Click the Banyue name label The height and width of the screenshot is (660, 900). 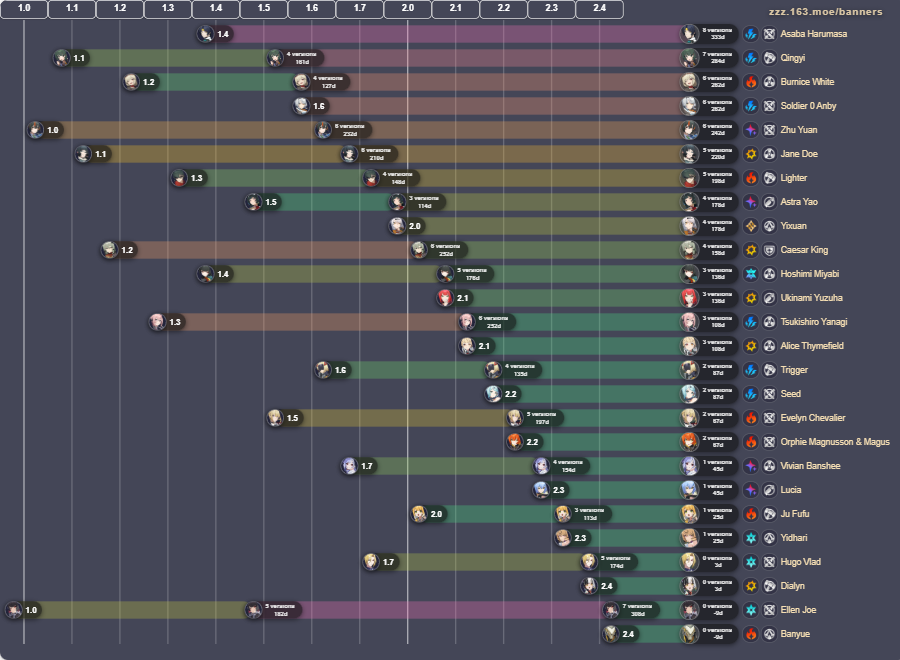point(795,634)
